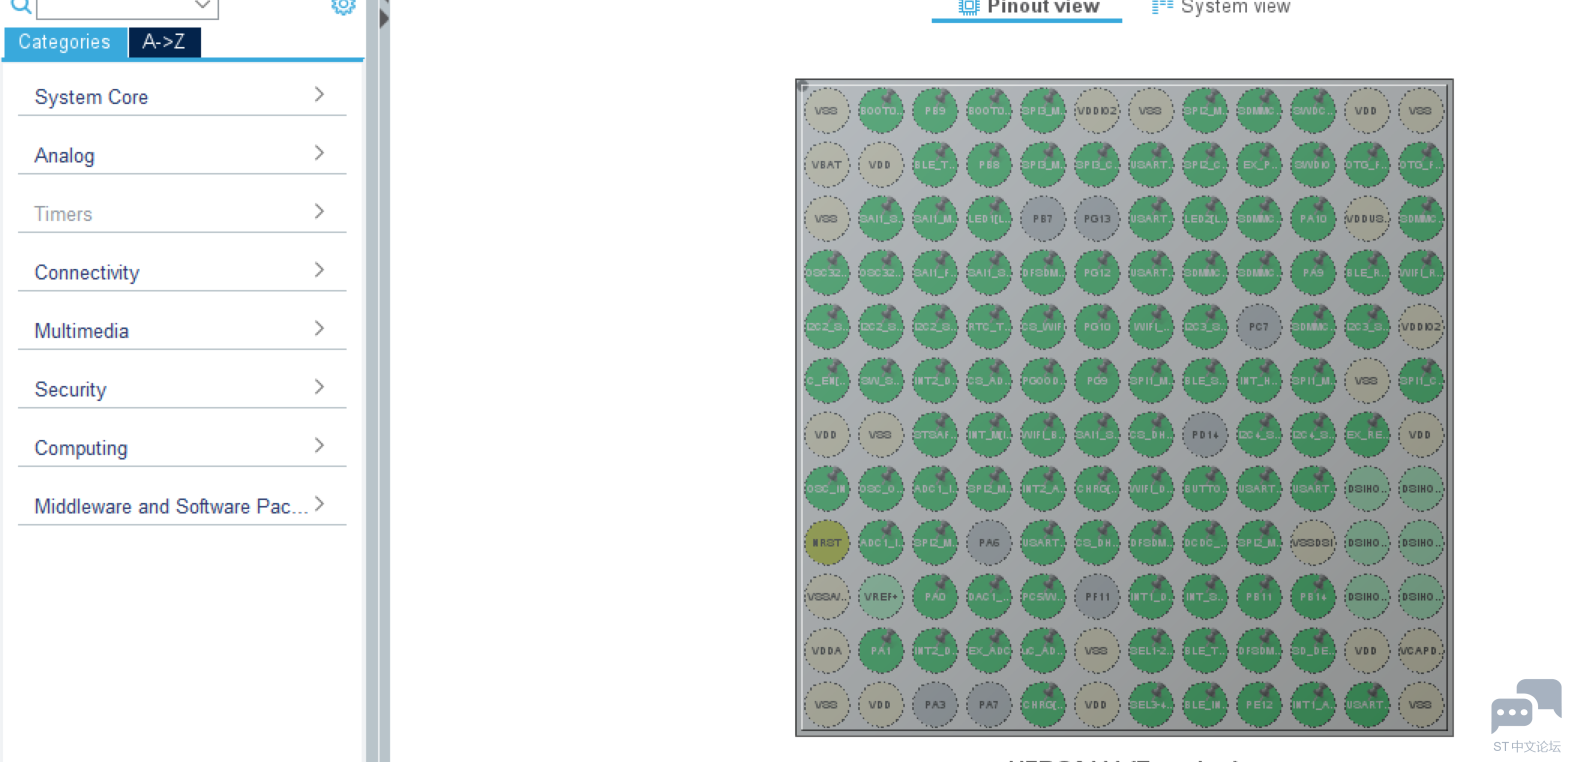The width and height of the screenshot is (1570, 762).
Task: Select the VDDUS.. power pin
Action: tap(1367, 219)
